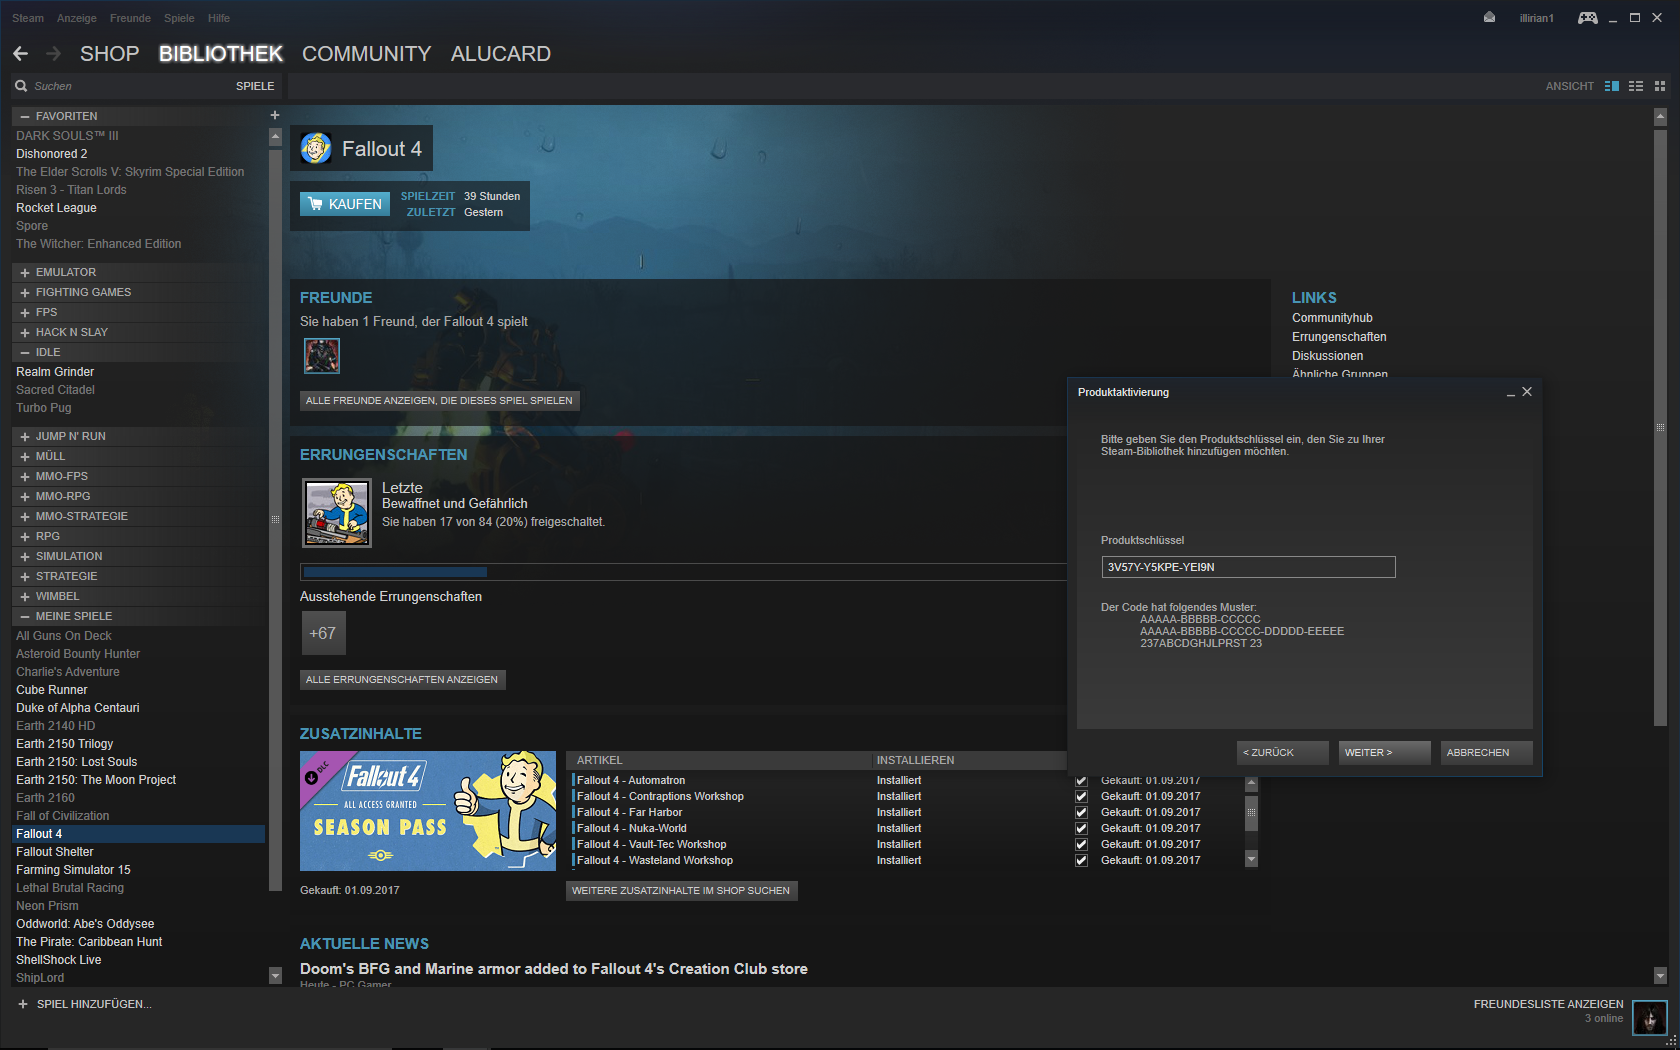
Task: Expand the FIGHTING GAMES category
Action: (x=25, y=292)
